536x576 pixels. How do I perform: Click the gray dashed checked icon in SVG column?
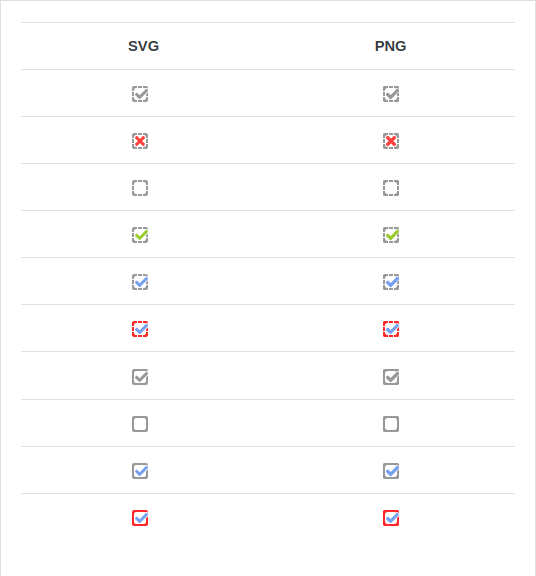click(140, 94)
